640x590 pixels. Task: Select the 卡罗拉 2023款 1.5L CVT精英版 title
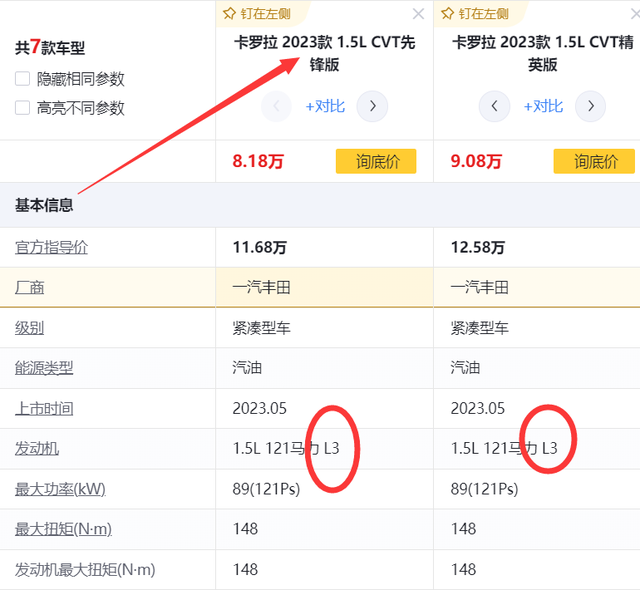(543, 53)
